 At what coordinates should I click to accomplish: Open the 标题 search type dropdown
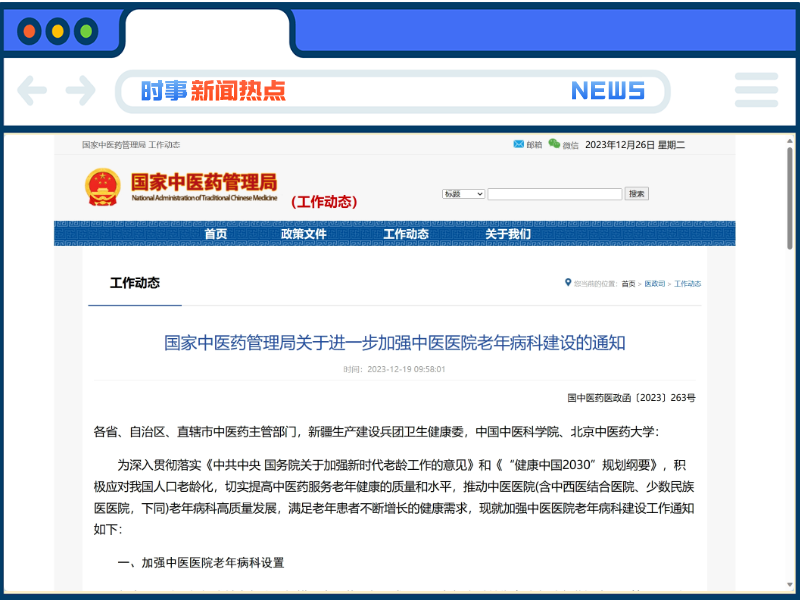(463, 193)
